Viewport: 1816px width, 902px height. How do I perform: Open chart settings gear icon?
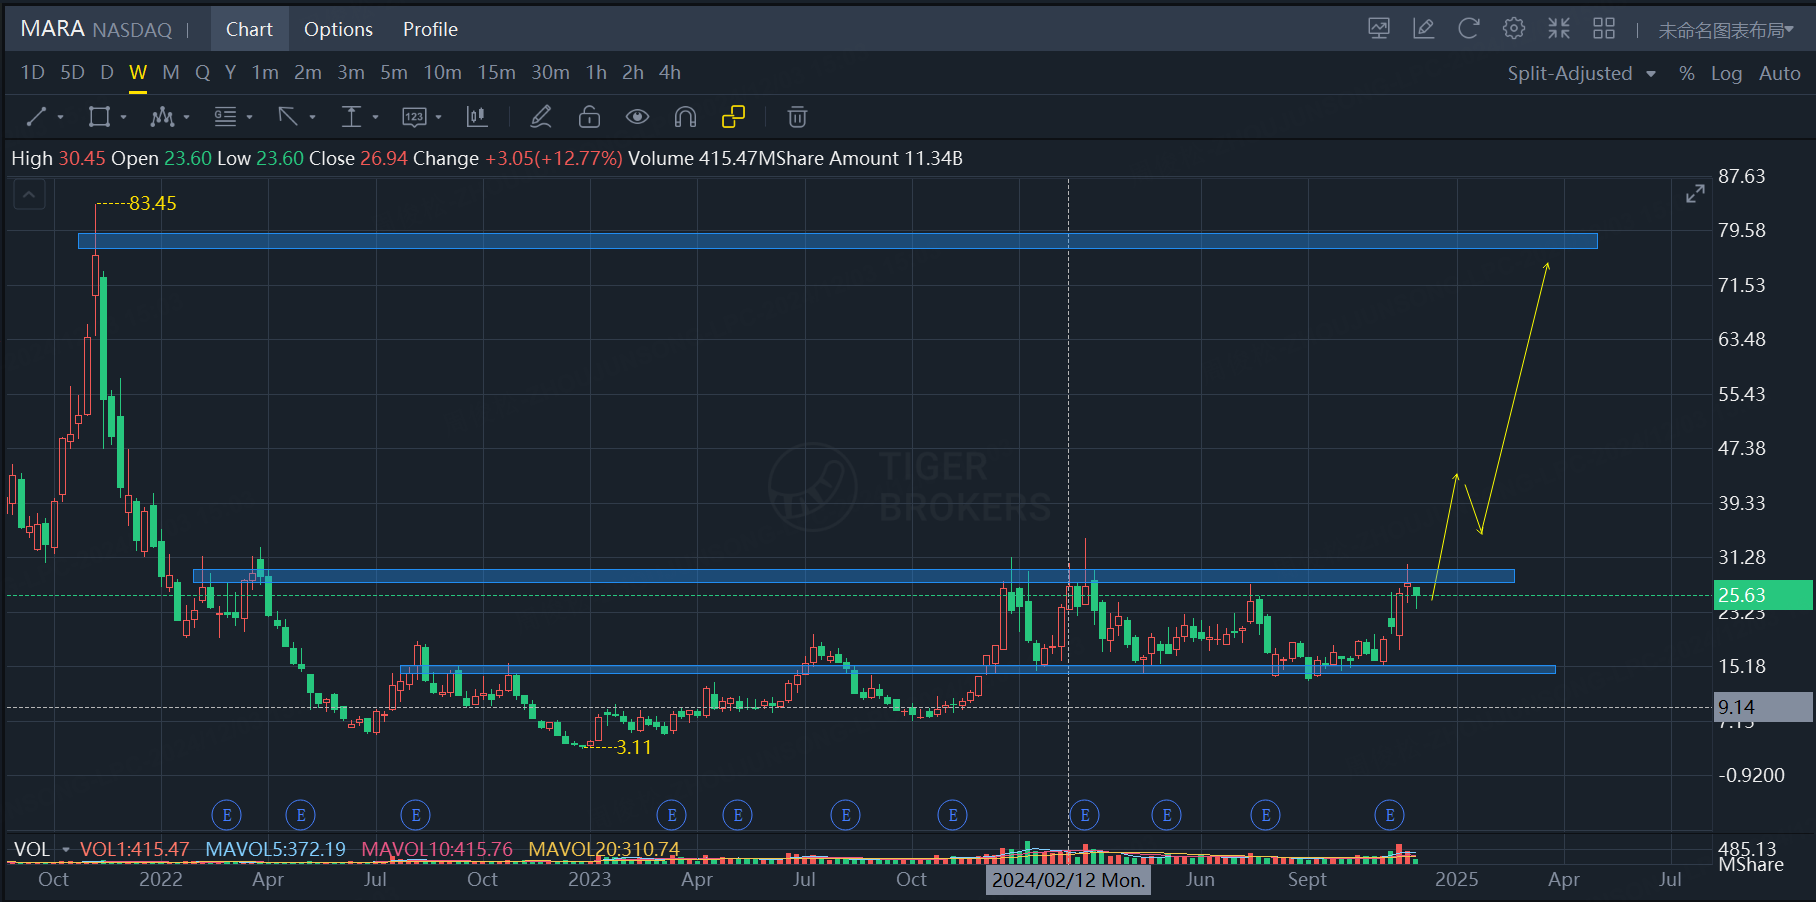tap(1513, 29)
